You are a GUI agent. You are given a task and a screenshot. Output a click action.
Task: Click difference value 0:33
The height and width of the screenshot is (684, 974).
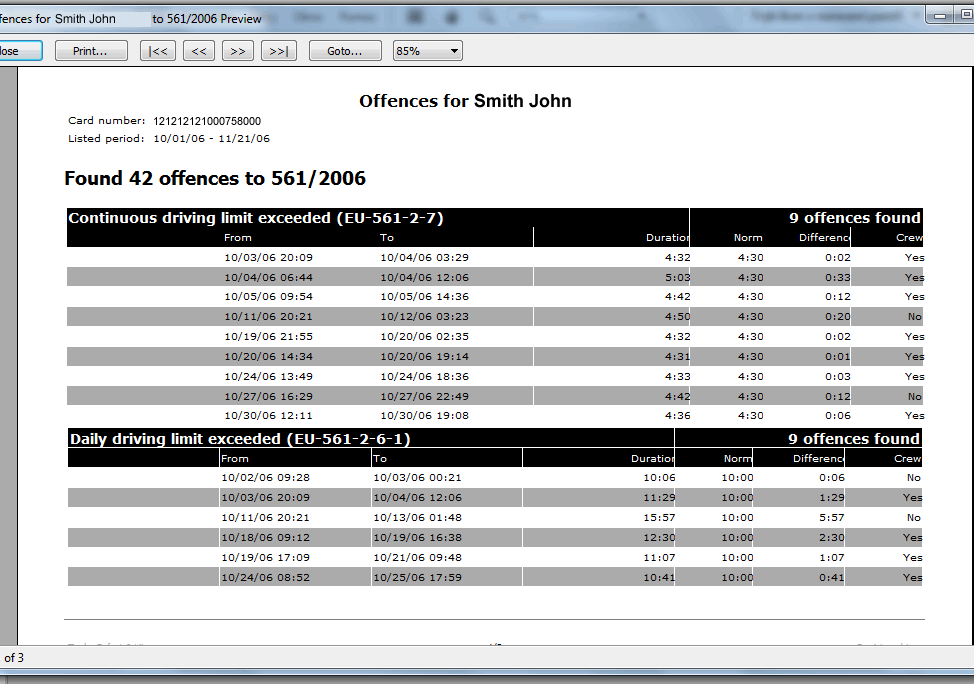(x=837, y=277)
